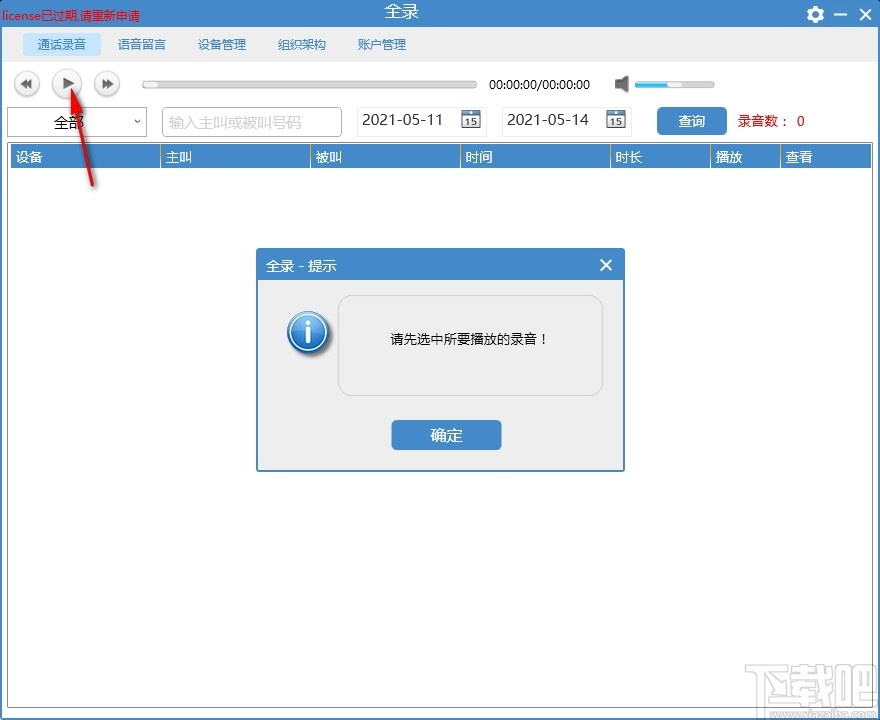Click the next track icon
Screen dimensions: 880x720
[x=106, y=84]
